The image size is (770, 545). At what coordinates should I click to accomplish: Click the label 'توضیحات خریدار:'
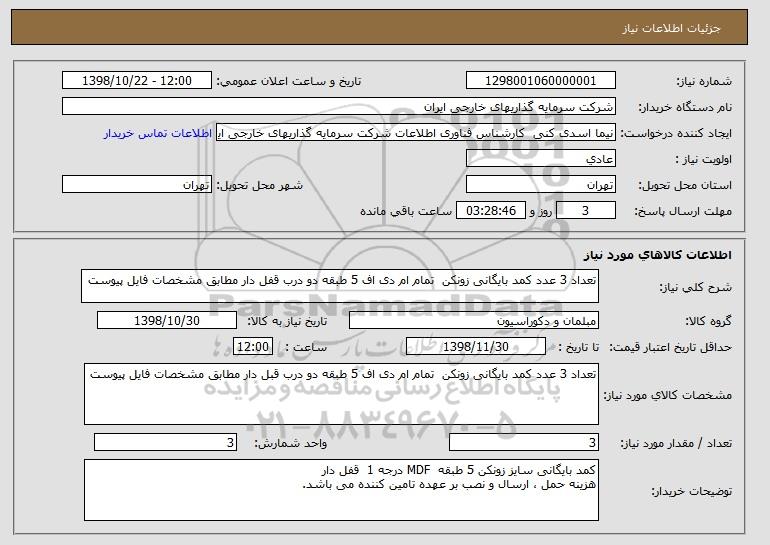[x=691, y=491]
